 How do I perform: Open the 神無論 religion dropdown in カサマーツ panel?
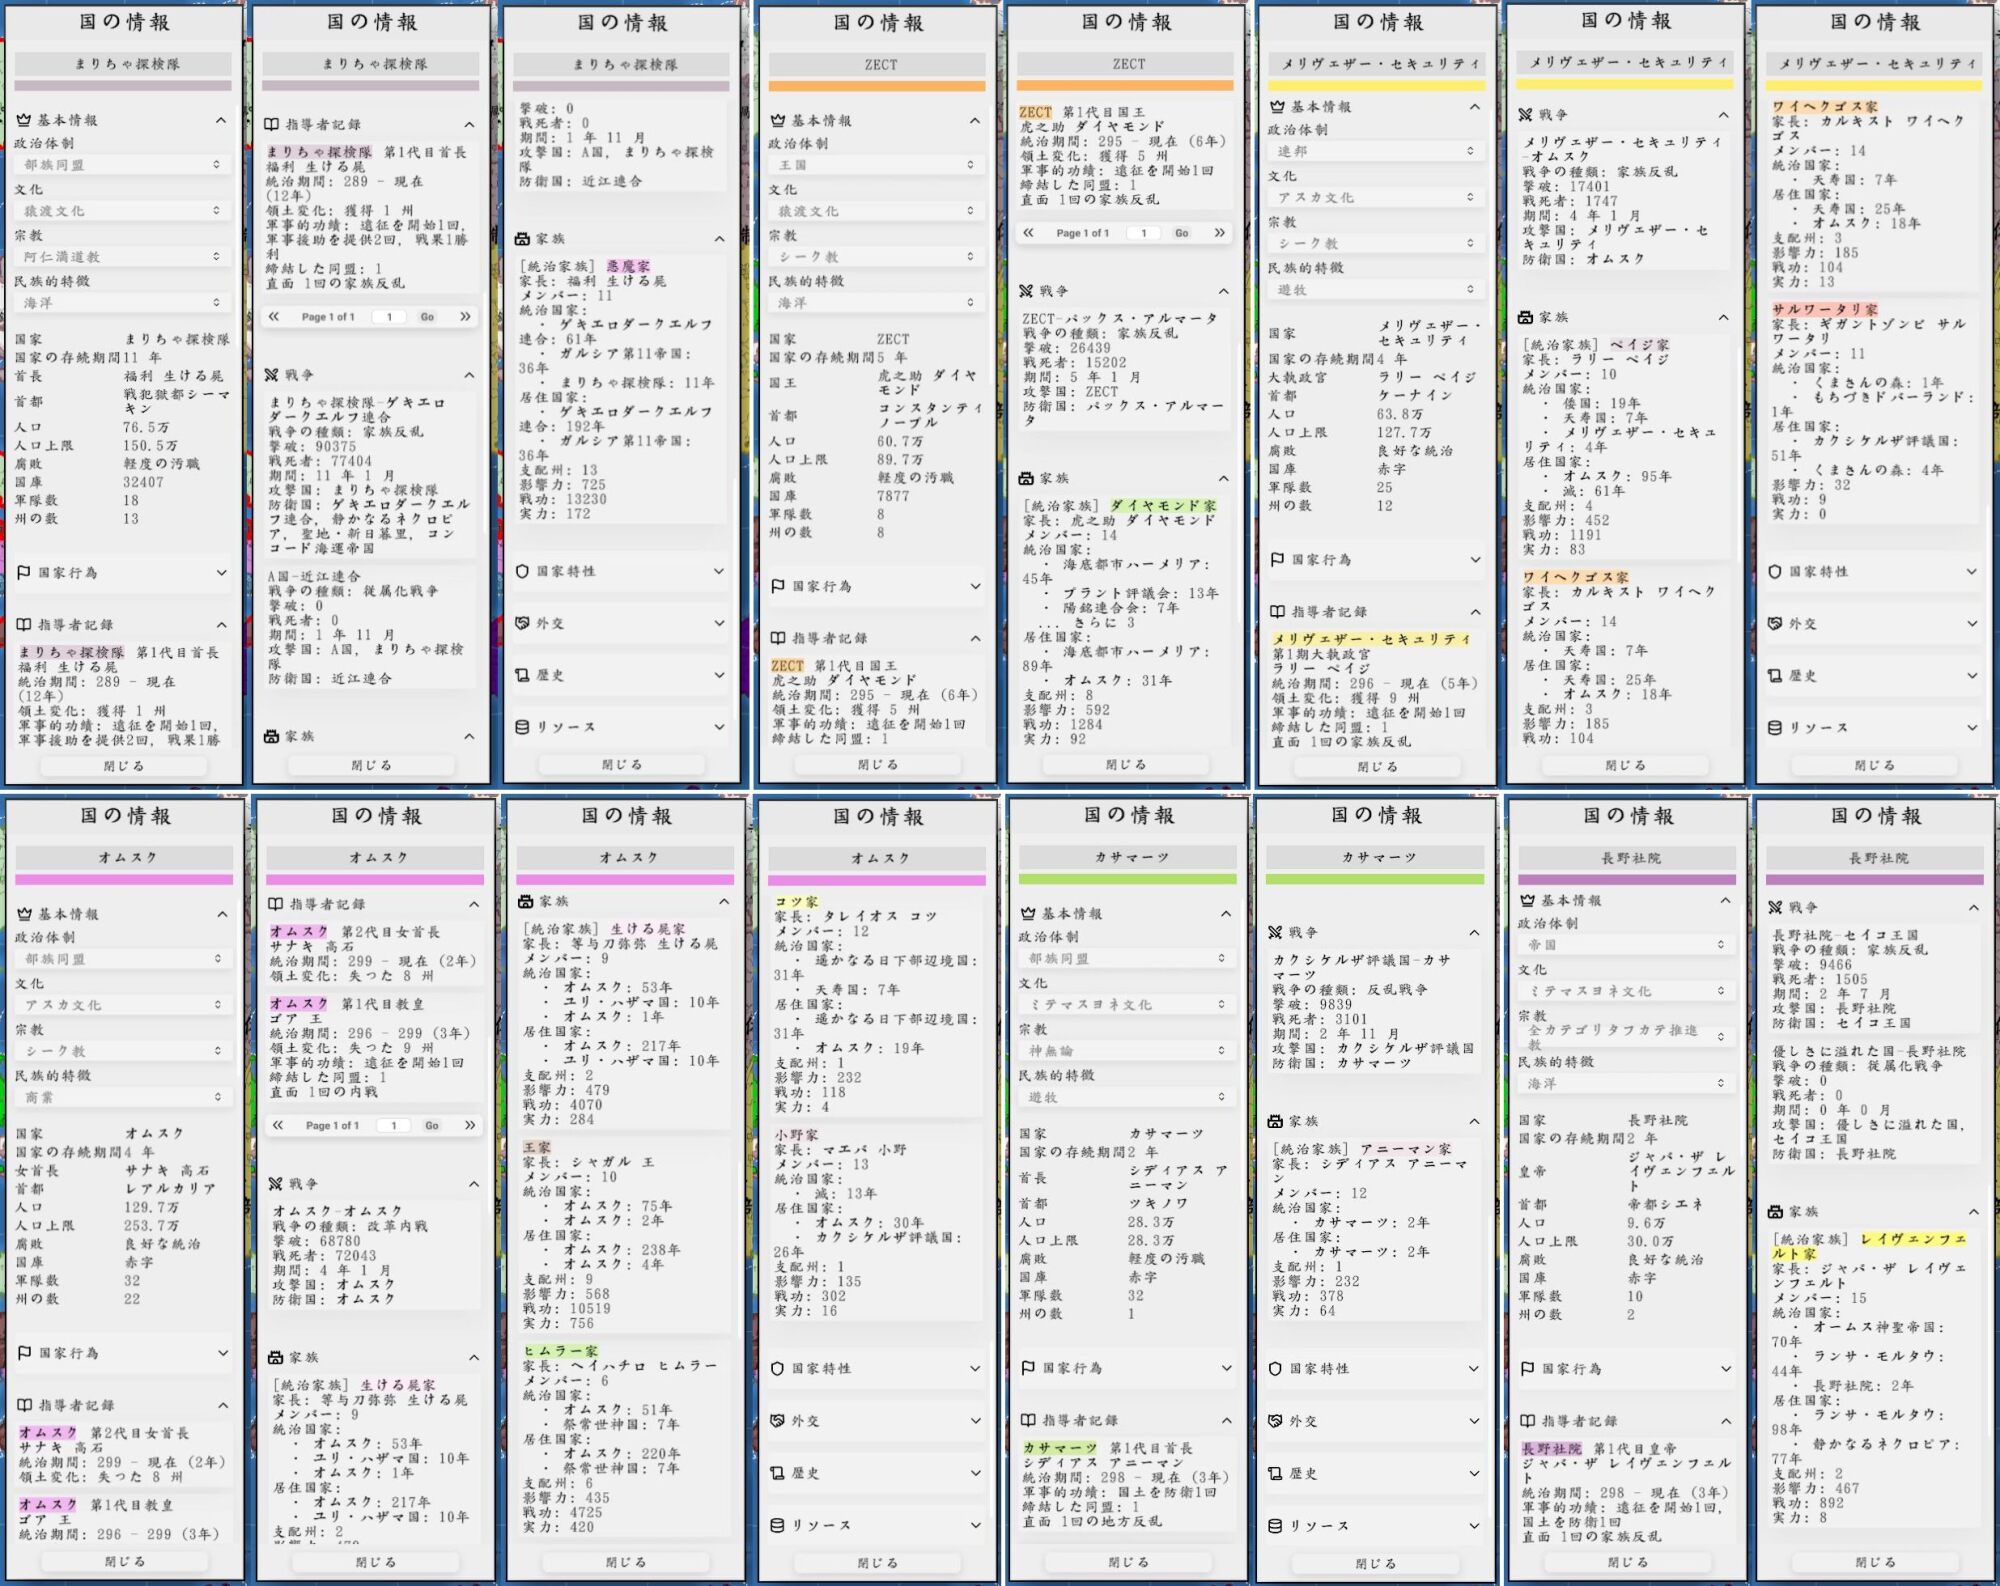[x=1127, y=1050]
